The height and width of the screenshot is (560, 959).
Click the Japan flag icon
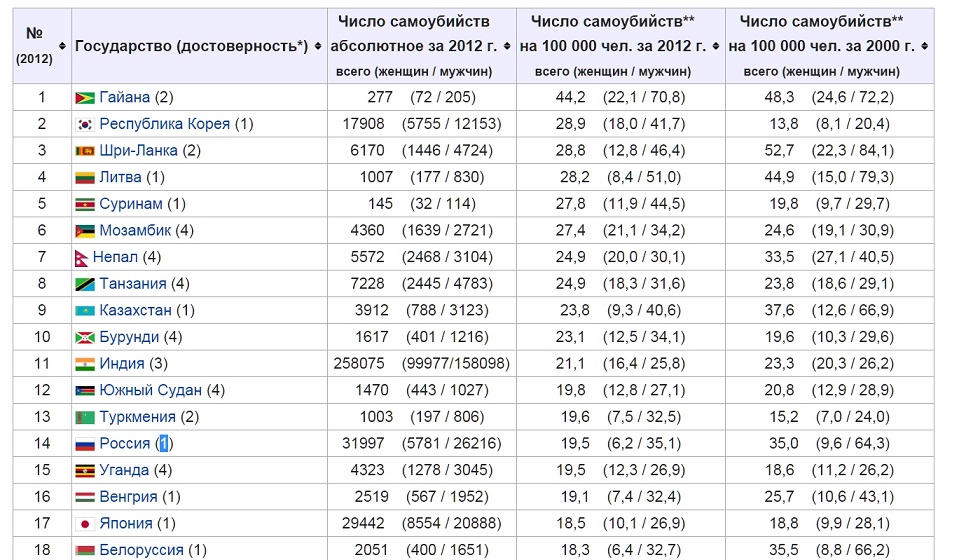click(85, 524)
